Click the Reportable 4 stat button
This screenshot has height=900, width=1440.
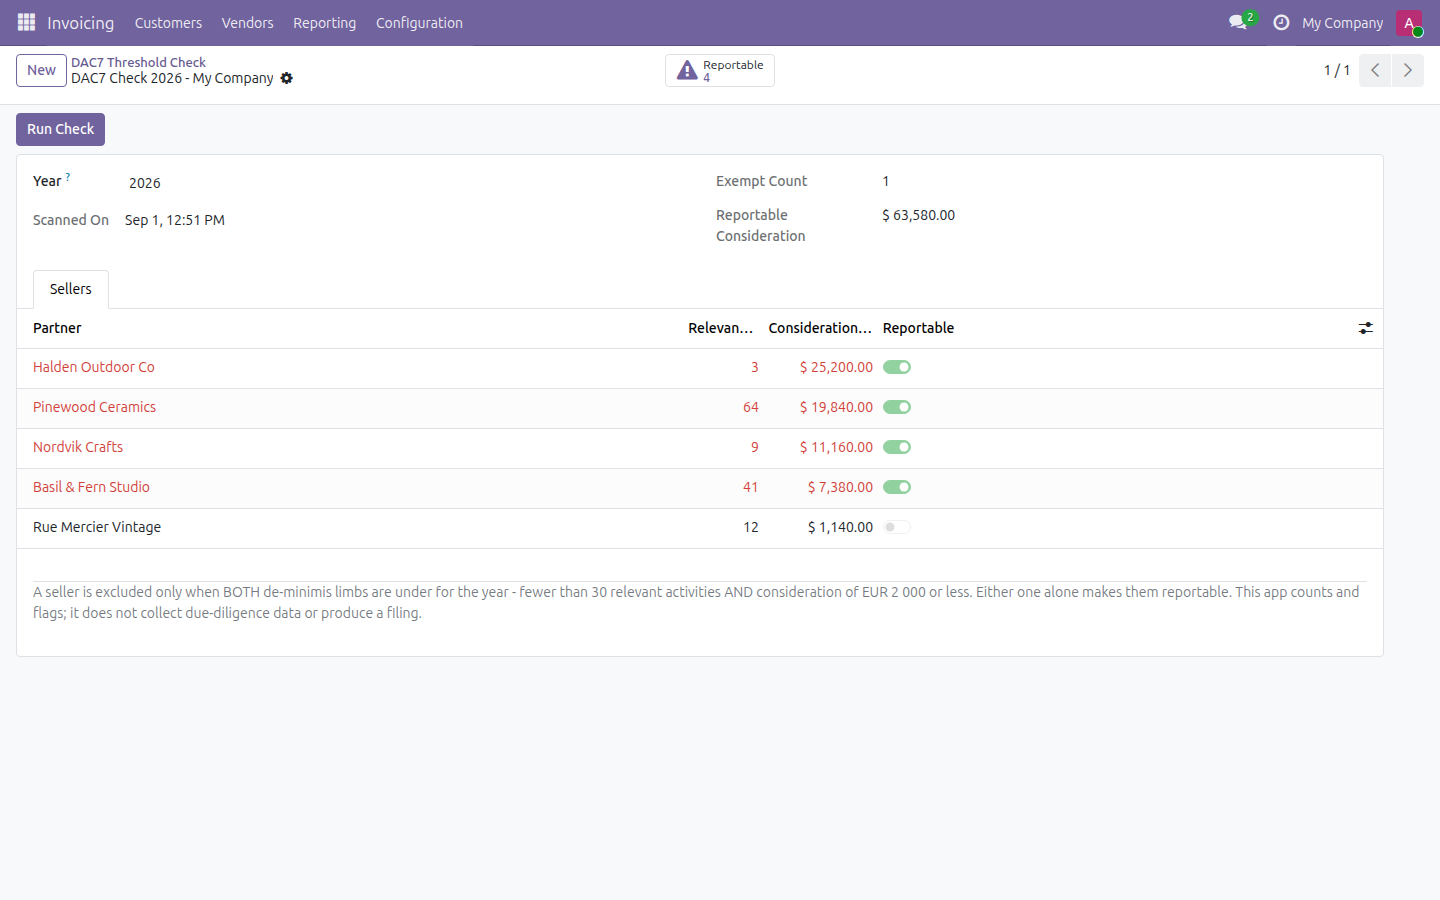coord(720,70)
